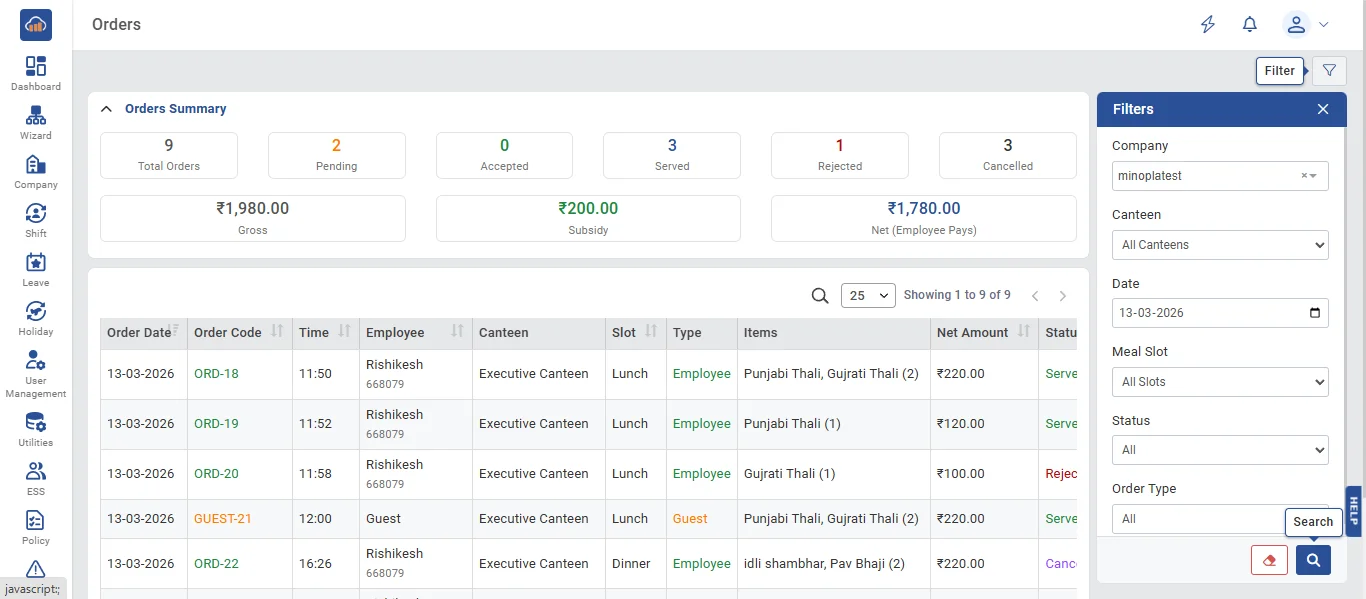
Task: Open the Wizard sidebar item
Action: click(36, 123)
